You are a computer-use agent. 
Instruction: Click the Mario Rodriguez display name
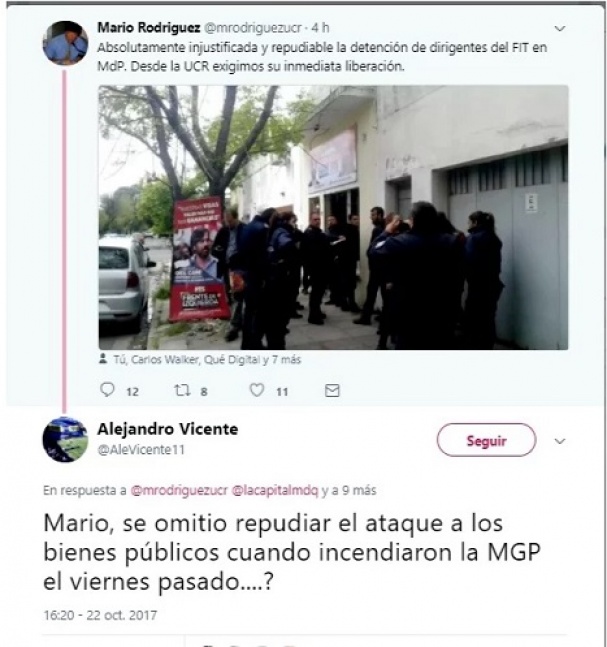149,28
